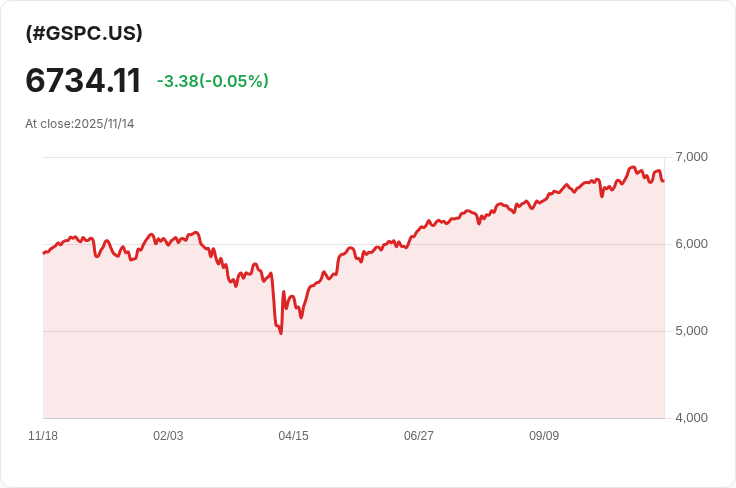
Task: Click the highest peak of the price line
Action: 632,167
